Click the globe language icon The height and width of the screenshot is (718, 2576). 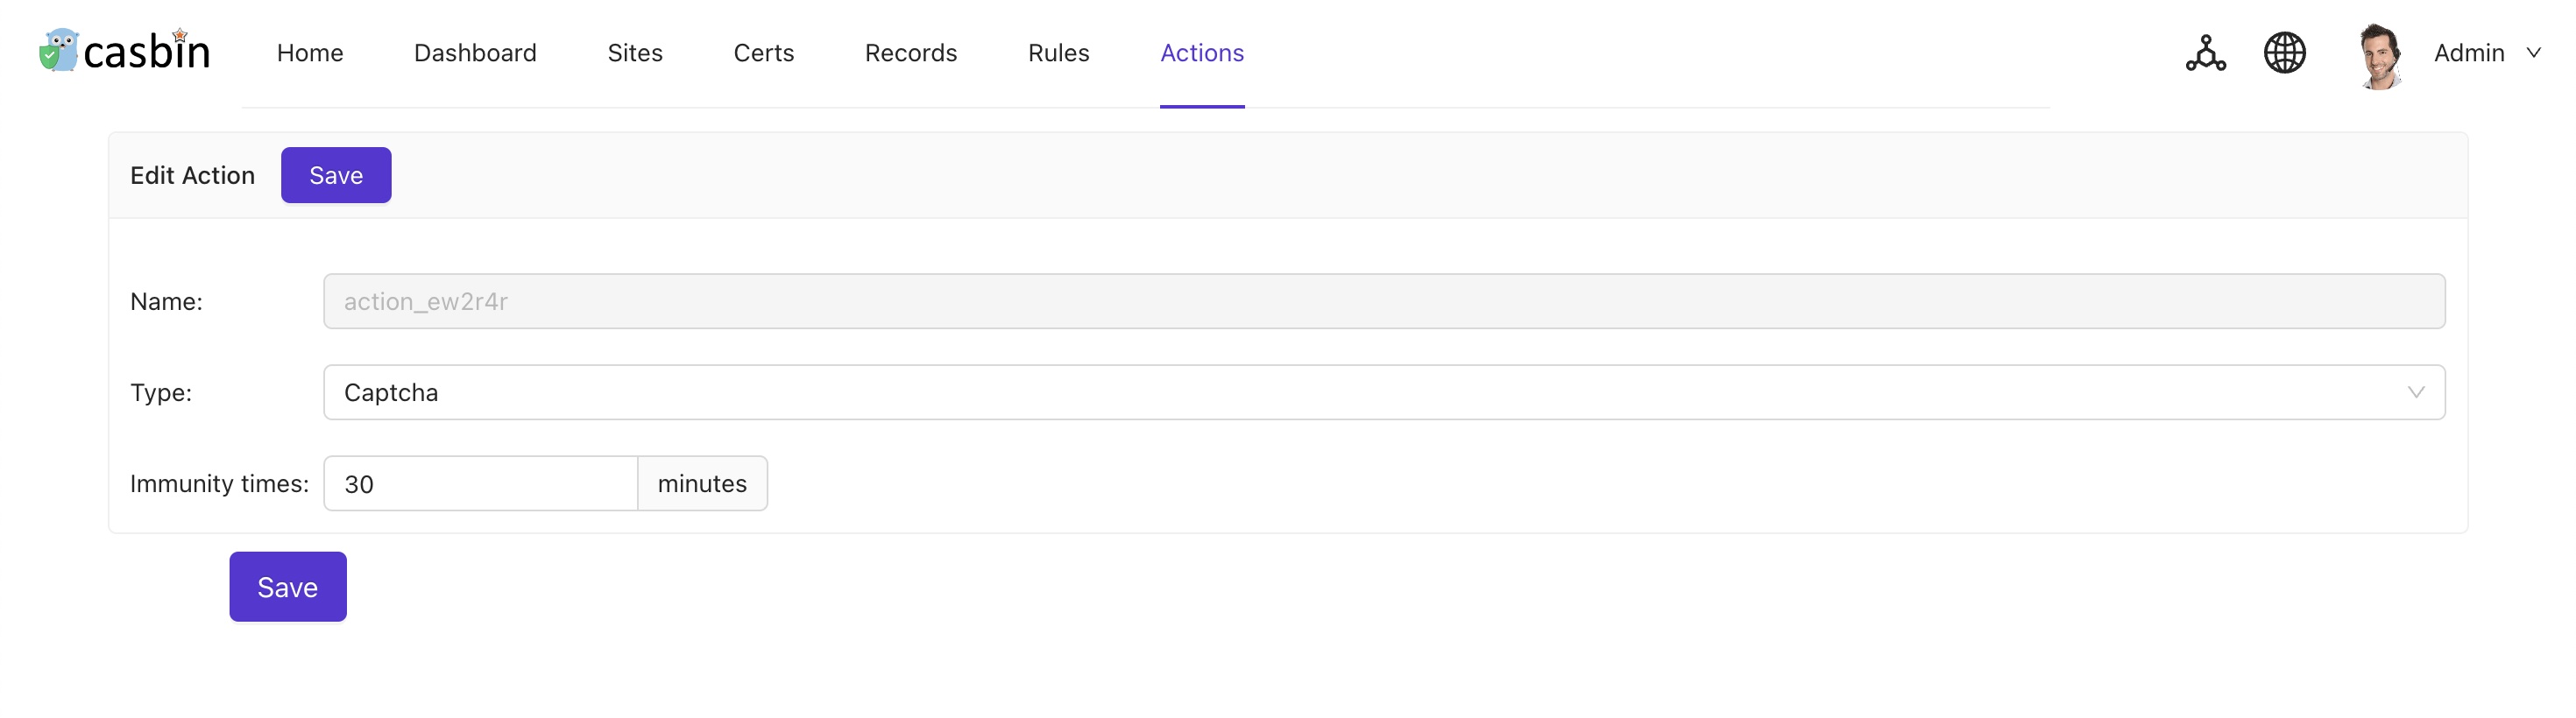coord(2284,53)
